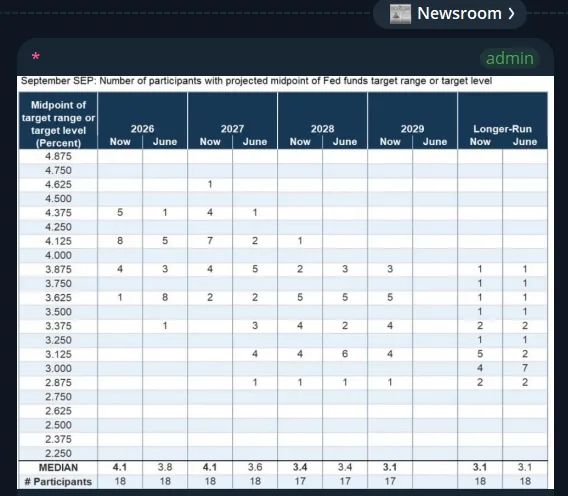Click the pink asterisk post marker

(36, 57)
